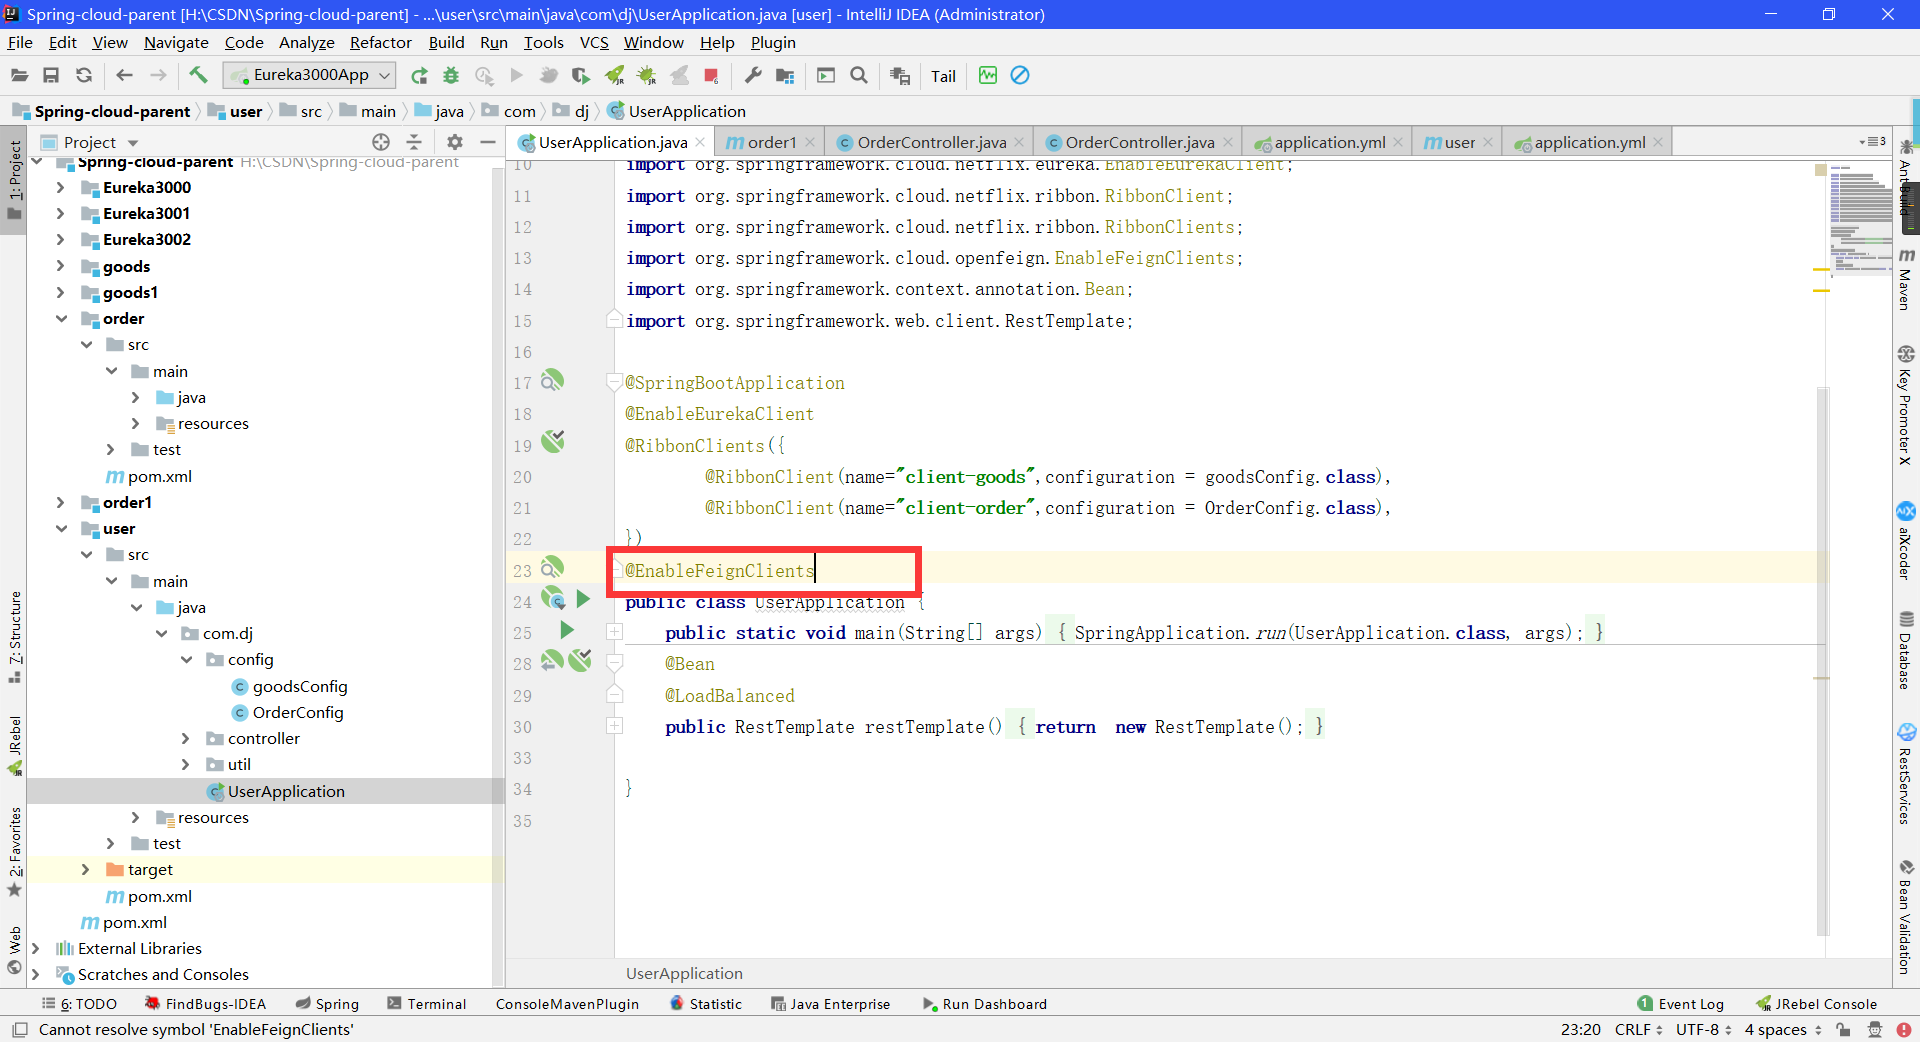Hide the Project tool window
This screenshot has height=1042, width=1920.
[488, 142]
